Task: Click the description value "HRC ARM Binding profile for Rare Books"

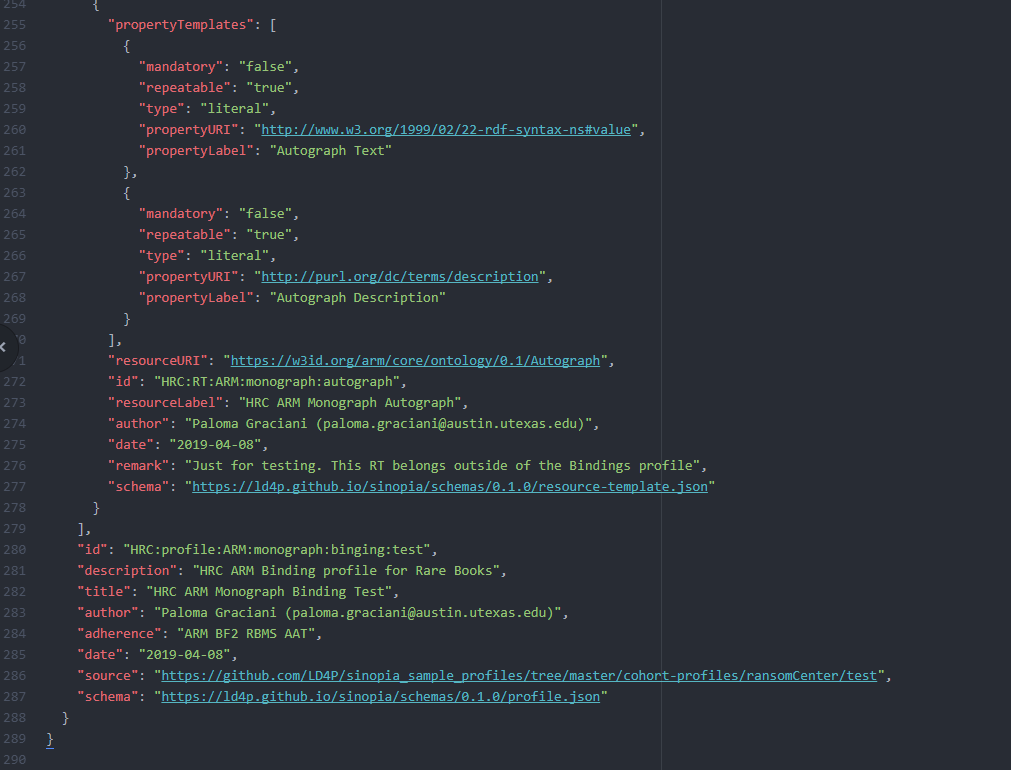Action: point(346,571)
